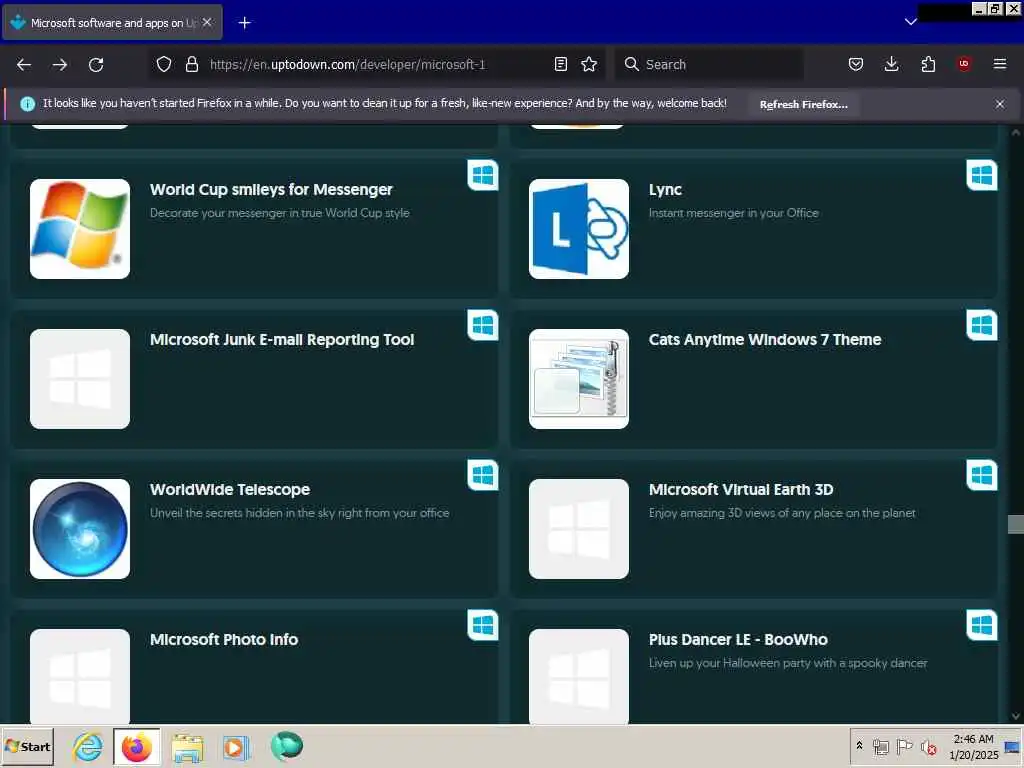Viewport: 1024px width, 768px height.
Task: Open Pocket save icon
Action: click(x=856, y=64)
